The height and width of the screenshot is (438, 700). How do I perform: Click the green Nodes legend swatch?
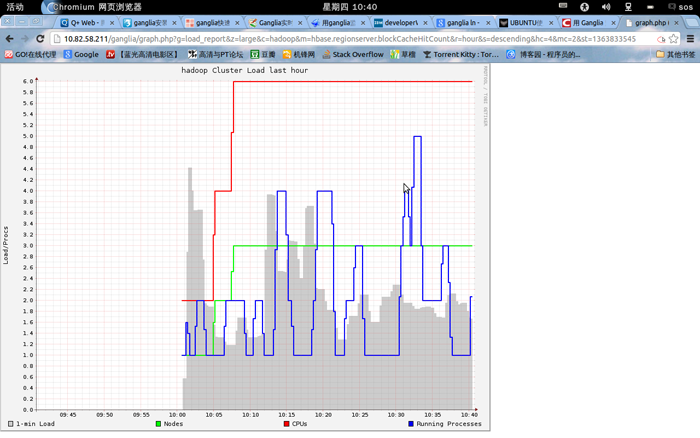pyautogui.click(x=158, y=424)
